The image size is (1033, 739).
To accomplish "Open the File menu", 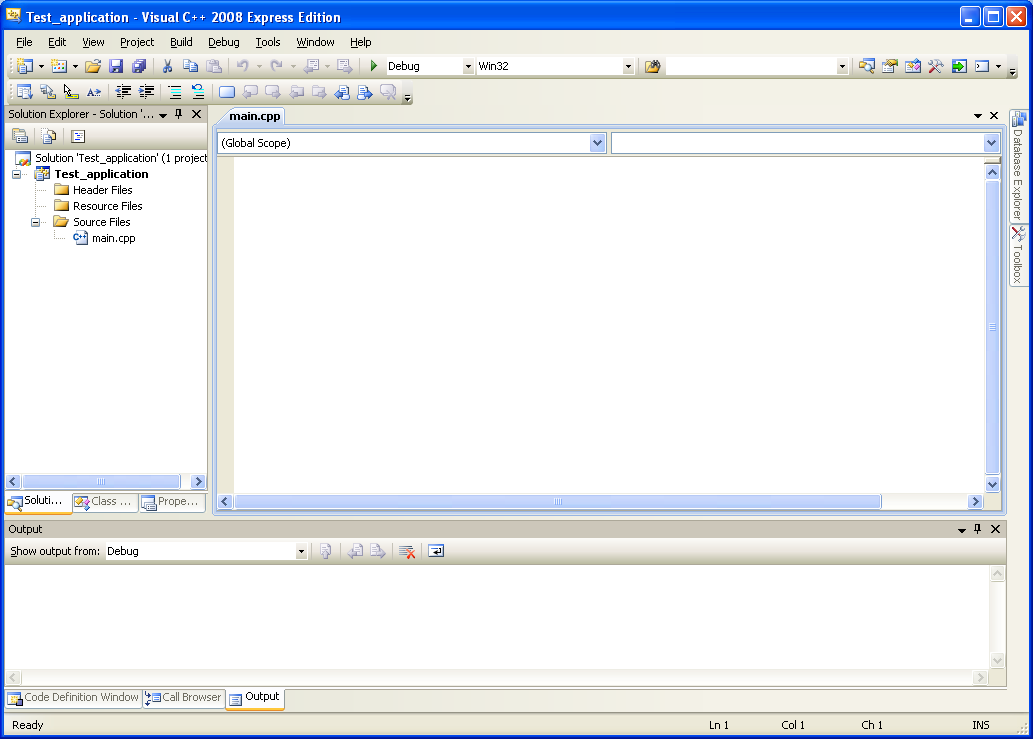I will point(24,42).
